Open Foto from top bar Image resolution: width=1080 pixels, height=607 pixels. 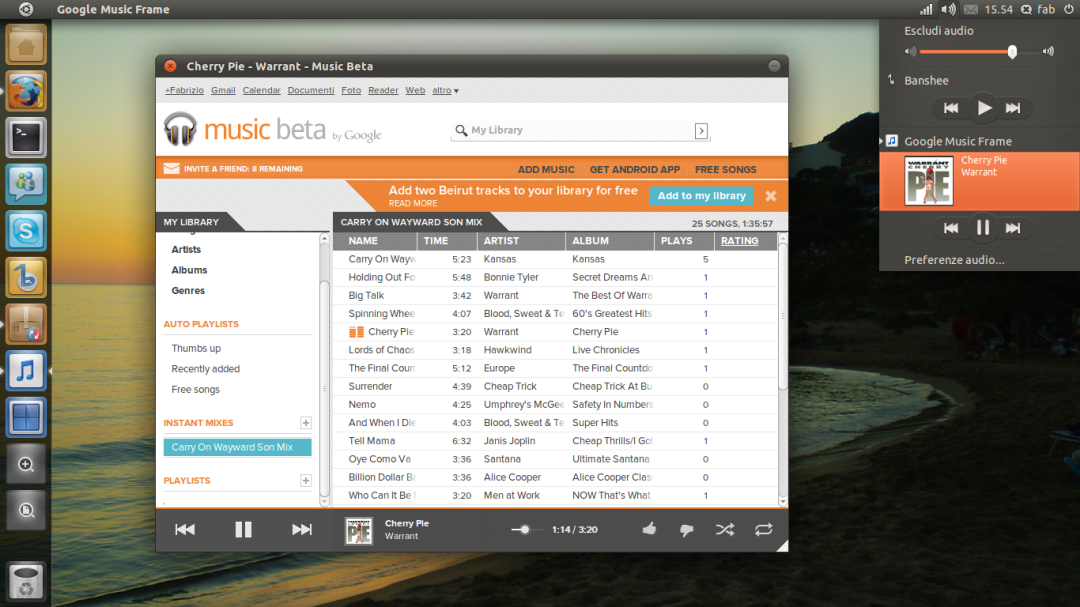[x=351, y=90]
